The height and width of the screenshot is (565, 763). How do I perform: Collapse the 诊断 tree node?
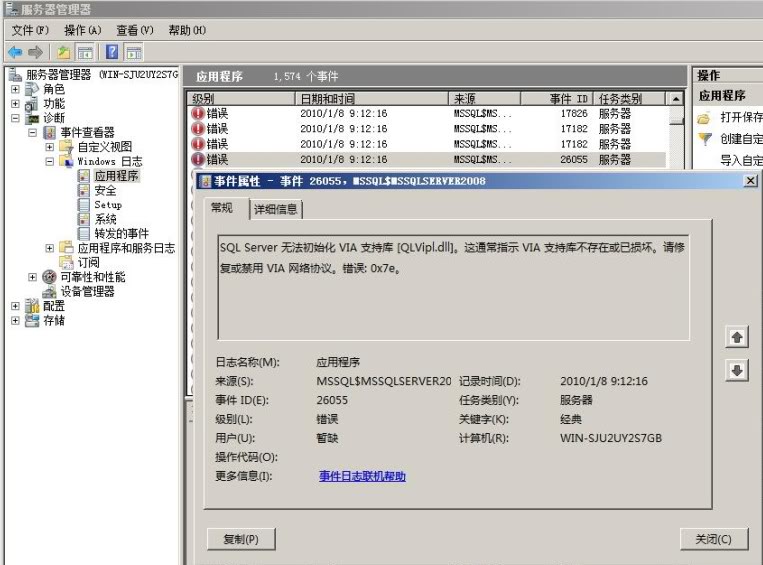coord(15,118)
